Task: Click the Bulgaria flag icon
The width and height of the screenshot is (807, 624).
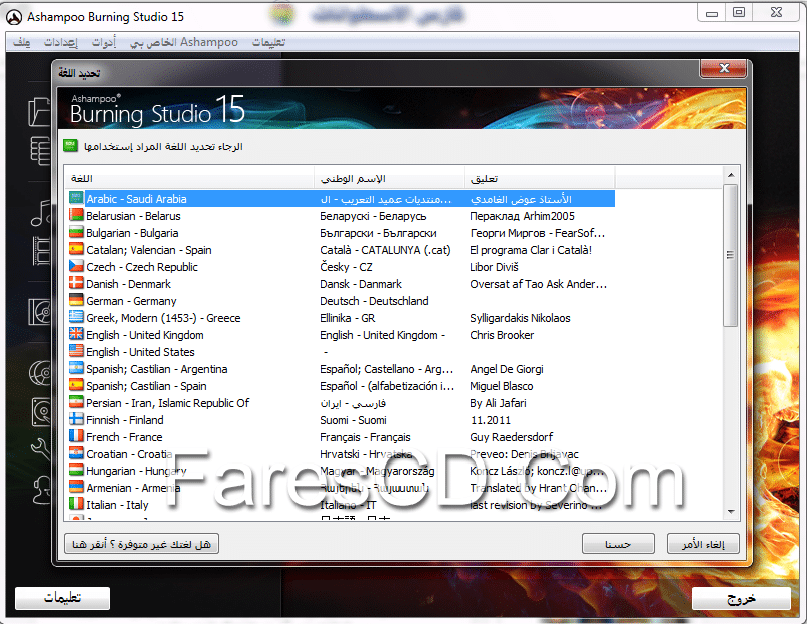Action: [76, 232]
